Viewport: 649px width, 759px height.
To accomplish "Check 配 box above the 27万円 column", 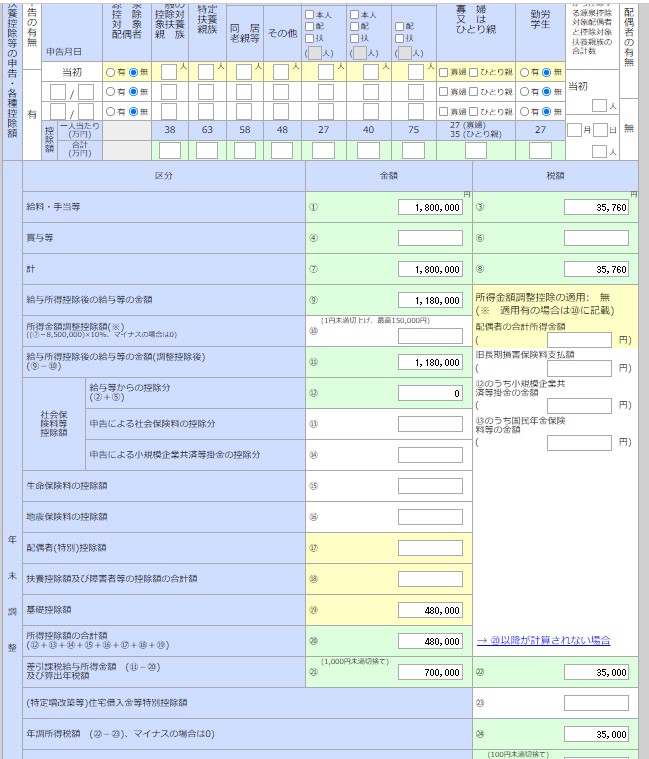I will click(310, 26).
